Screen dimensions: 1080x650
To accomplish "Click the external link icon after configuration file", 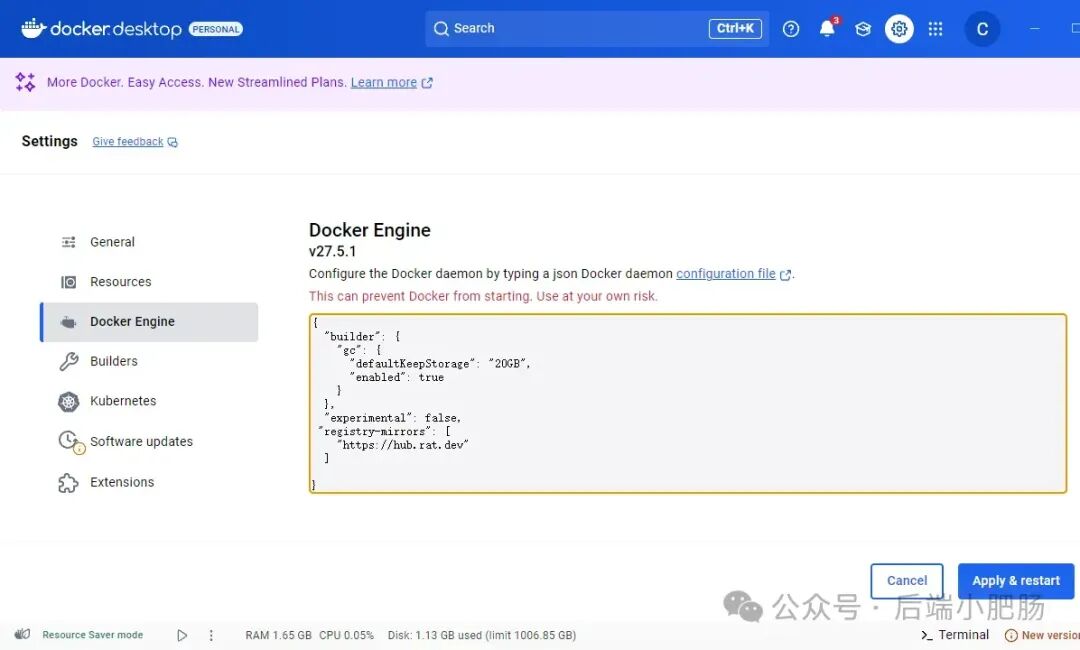I will [785, 274].
